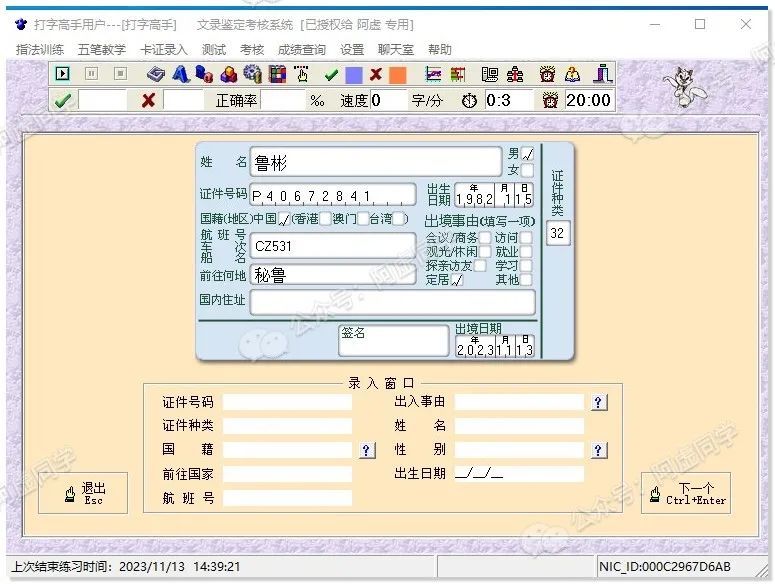
Task: Click the pause toolbar button
Action: (91, 74)
